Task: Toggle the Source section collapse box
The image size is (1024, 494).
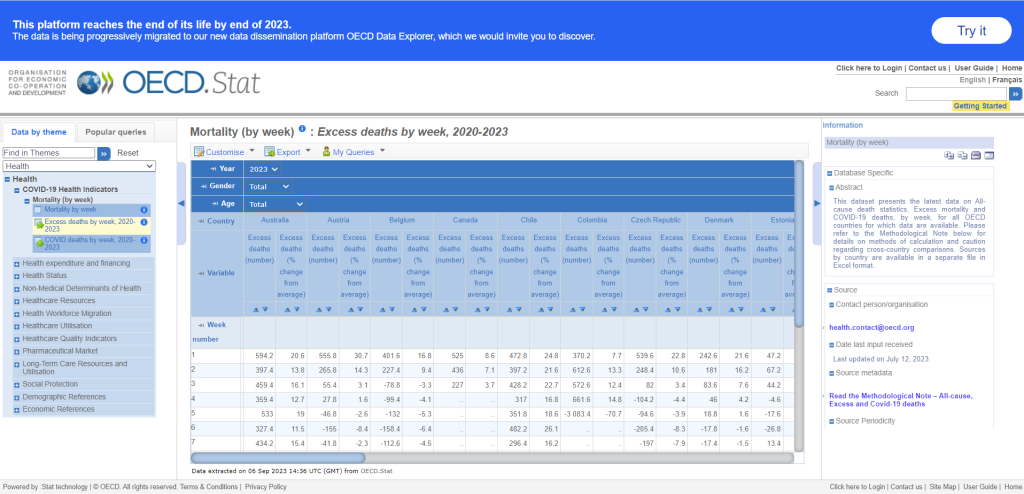Action: point(829,290)
